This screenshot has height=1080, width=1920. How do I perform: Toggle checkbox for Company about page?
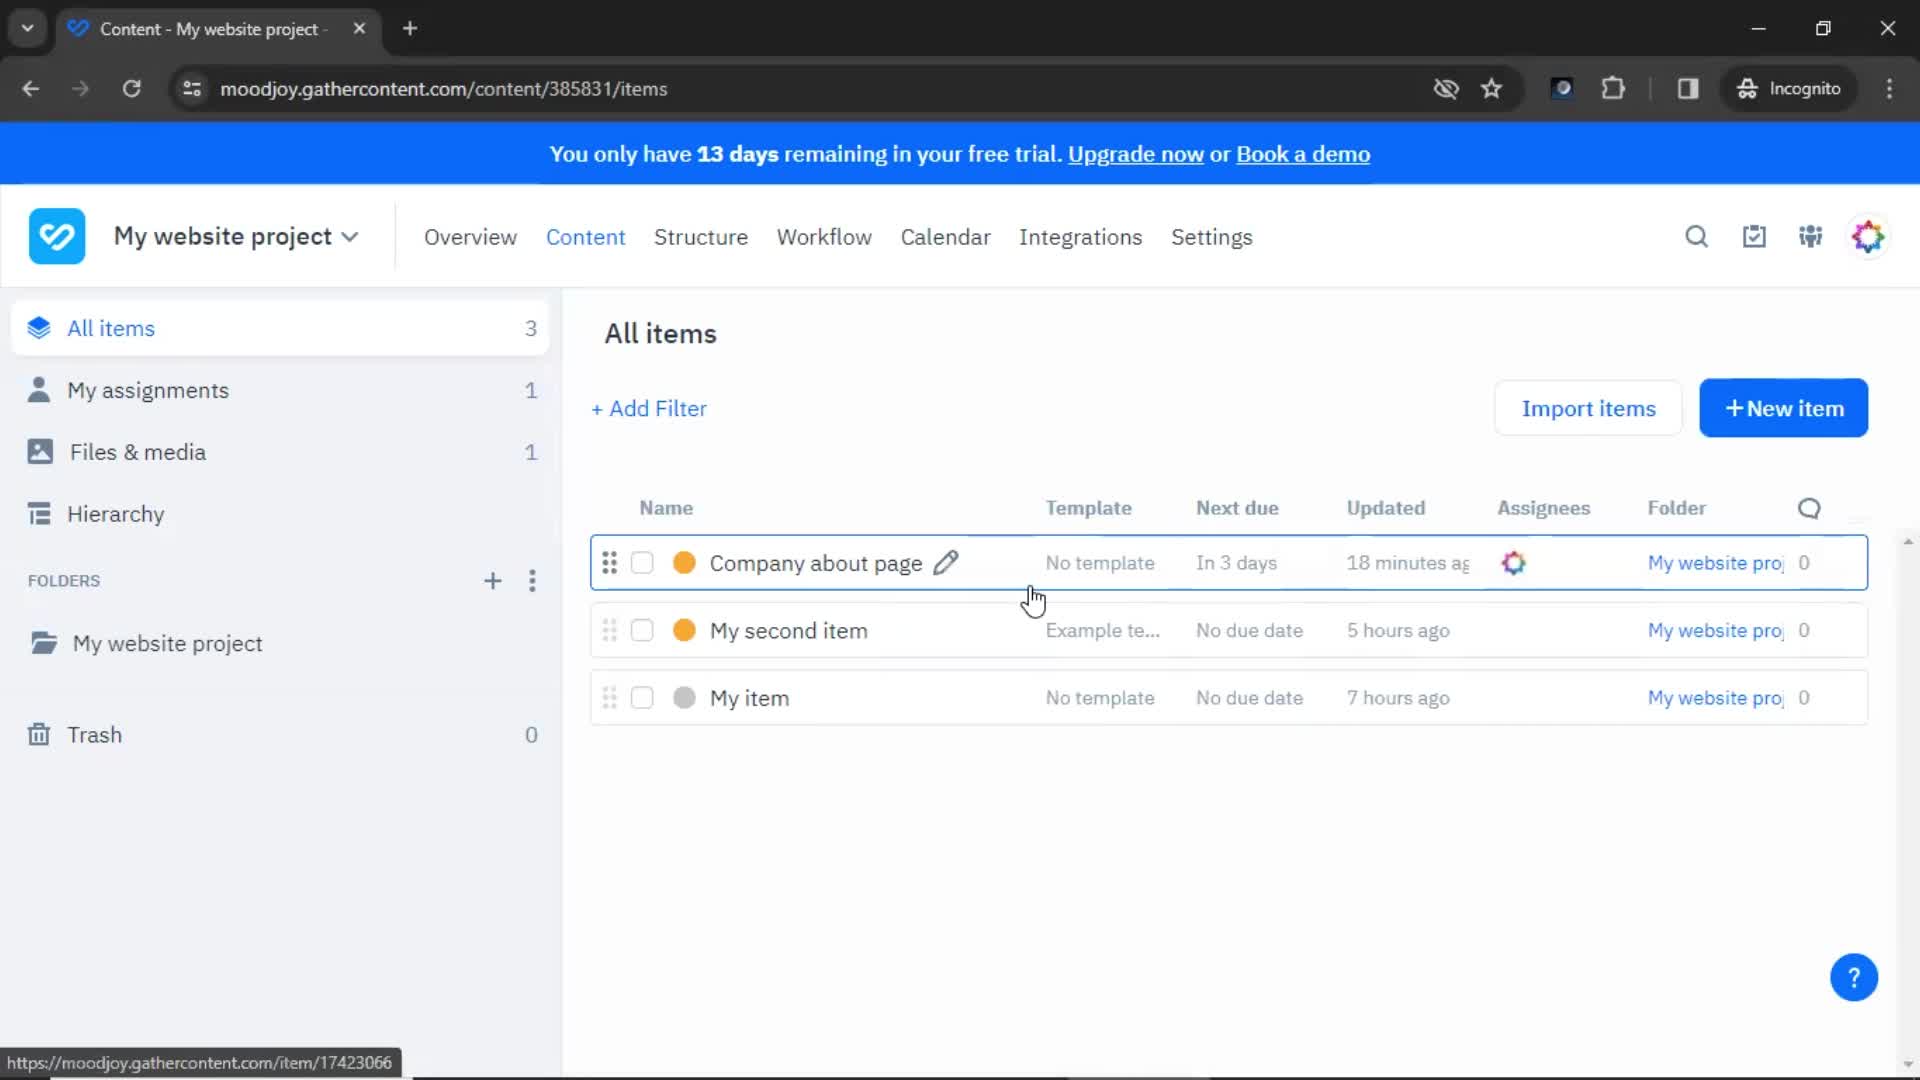[x=644, y=563]
